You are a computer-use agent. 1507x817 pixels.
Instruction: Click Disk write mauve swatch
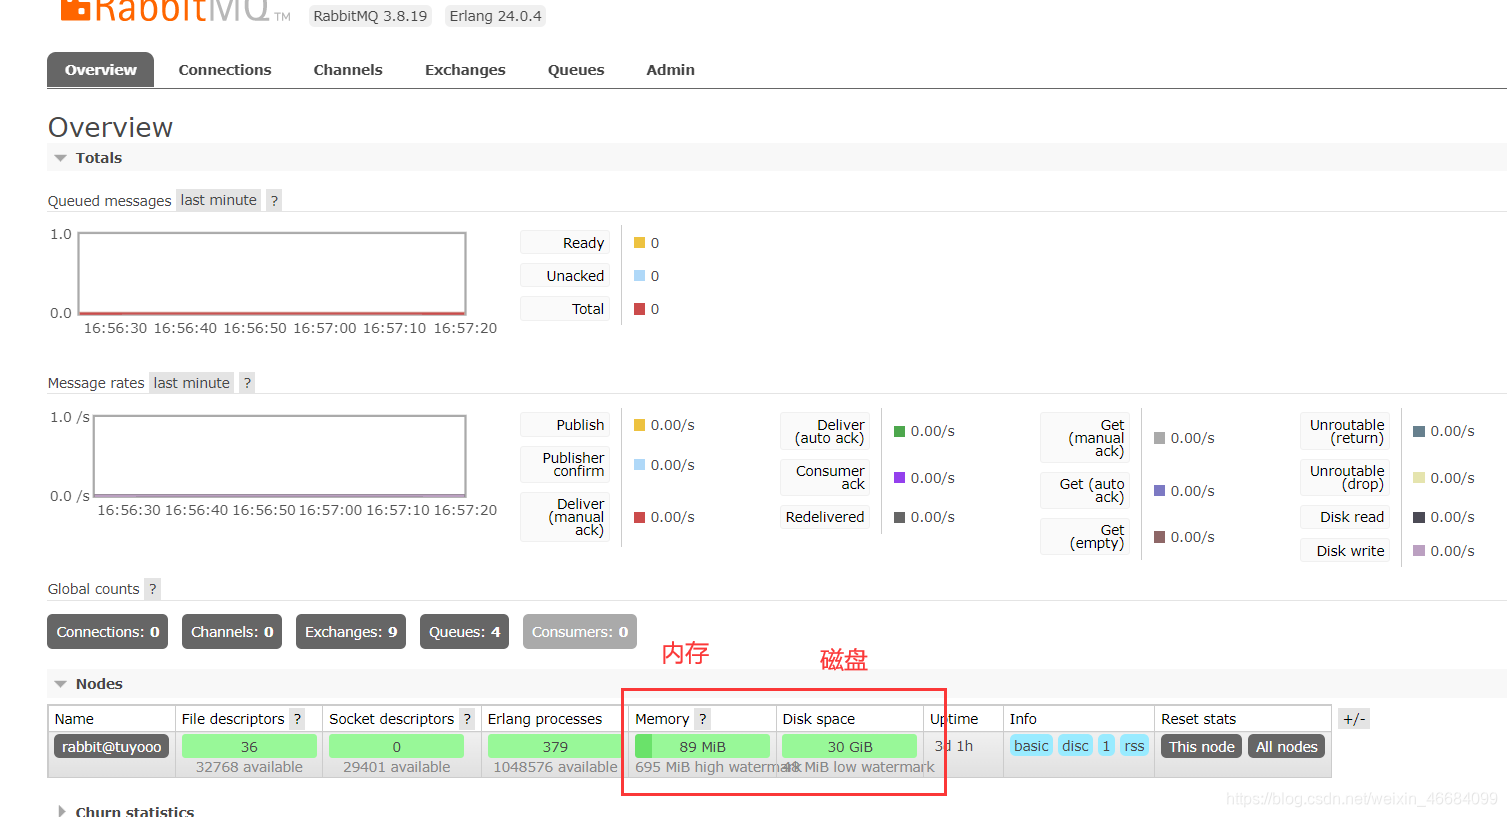(1419, 551)
